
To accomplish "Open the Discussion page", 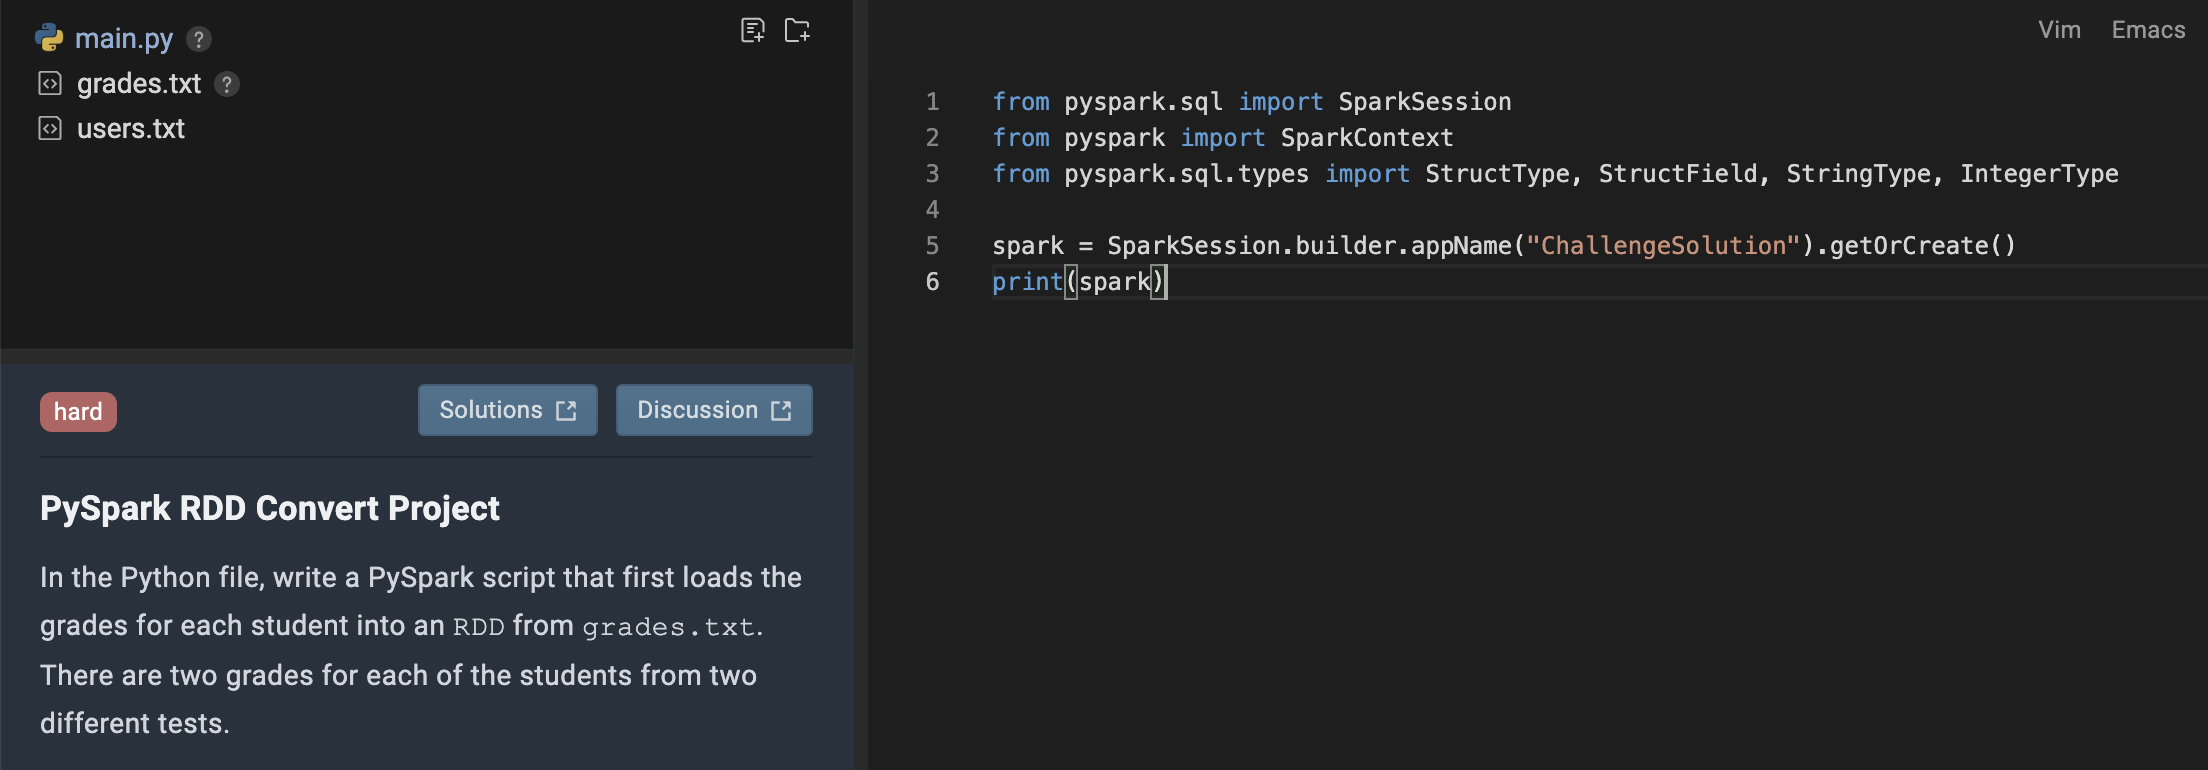I will (x=697, y=410).
